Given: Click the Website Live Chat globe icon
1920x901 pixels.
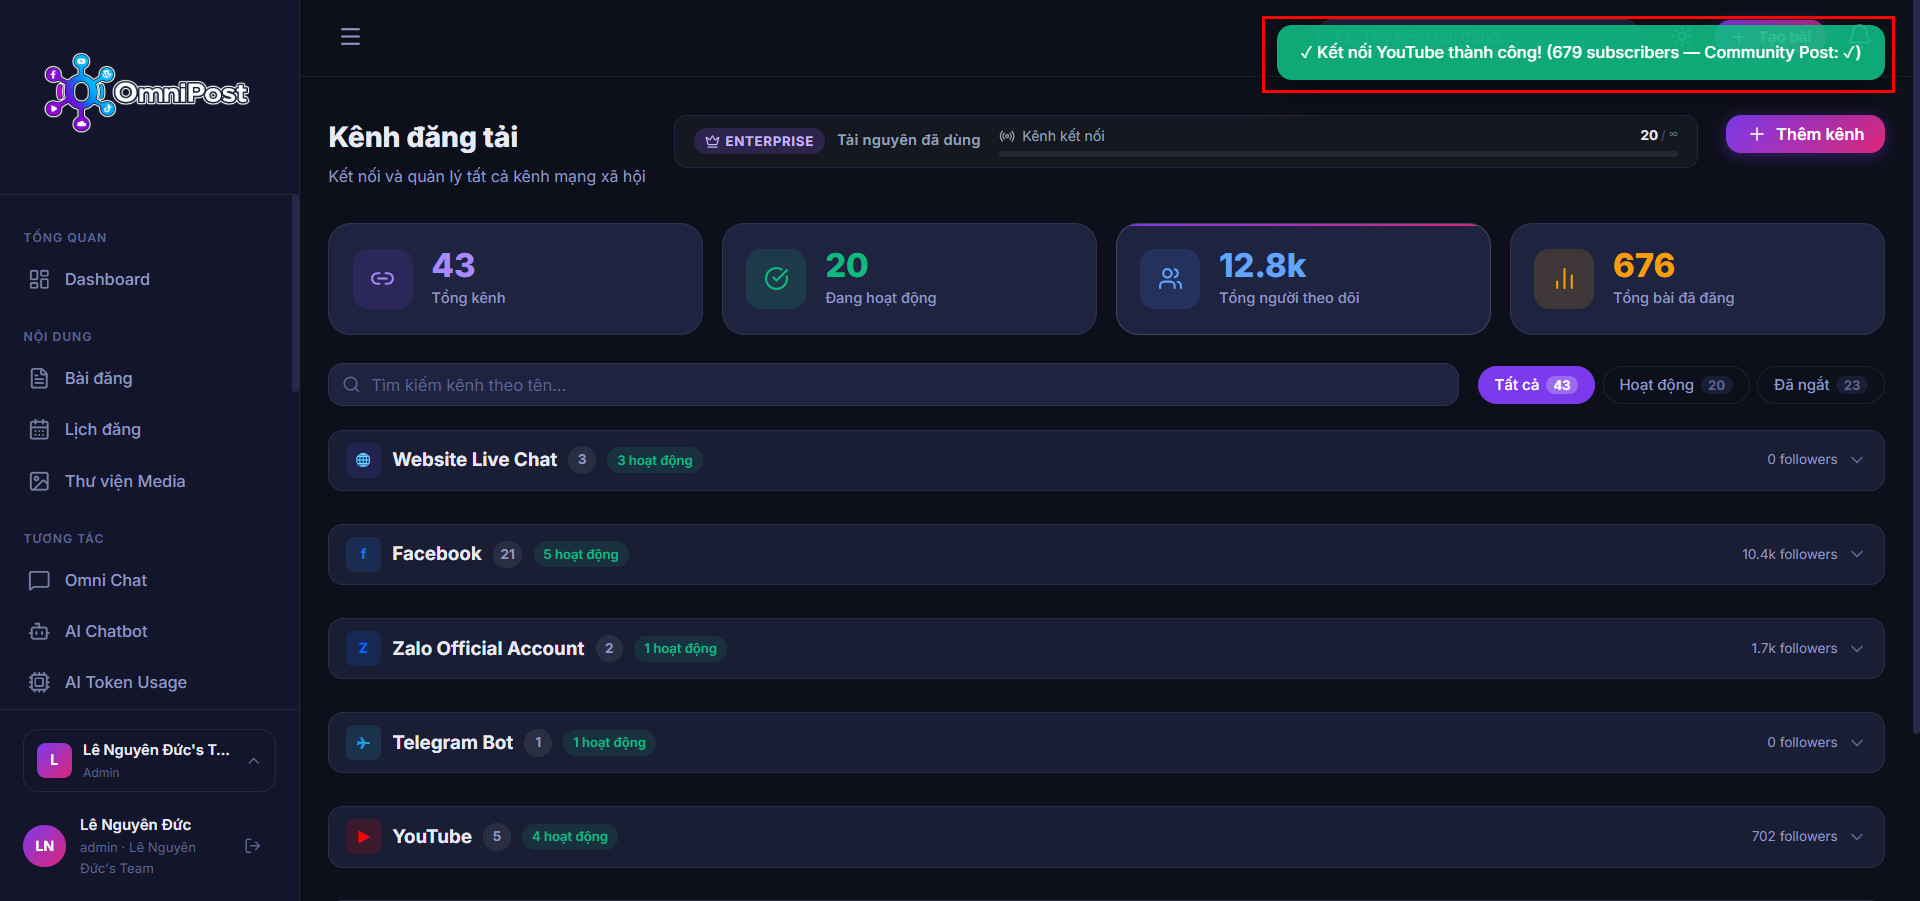Looking at the screenshot, I should (x=363, y=460).
